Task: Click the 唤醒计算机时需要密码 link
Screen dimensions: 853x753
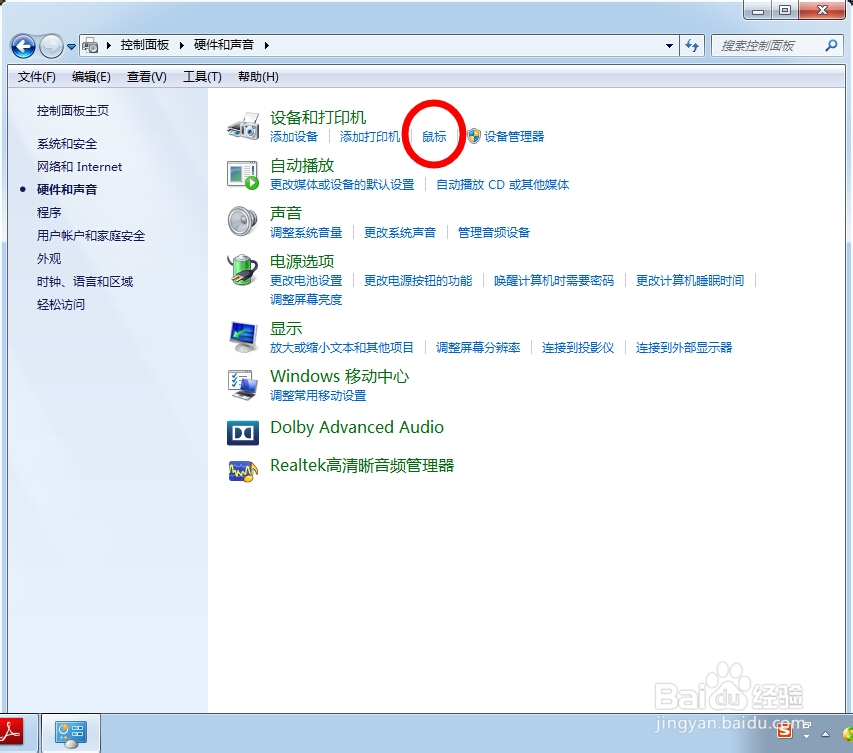Action: click(x=554, y=280)
